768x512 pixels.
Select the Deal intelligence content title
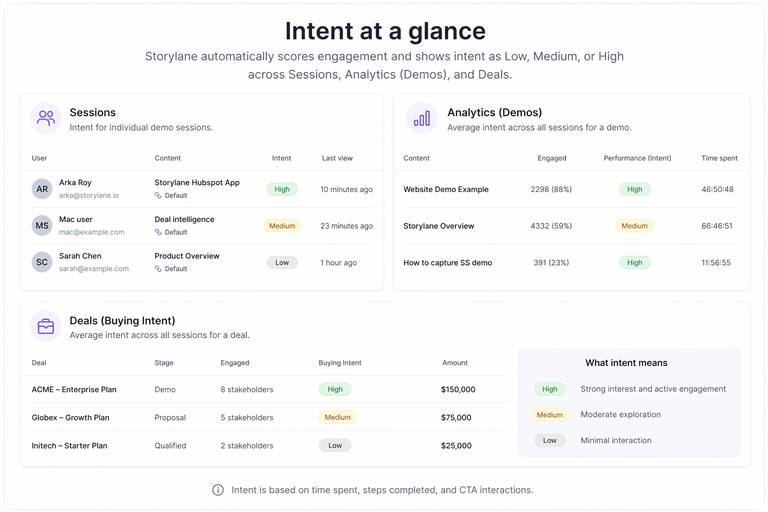point(185,219)
